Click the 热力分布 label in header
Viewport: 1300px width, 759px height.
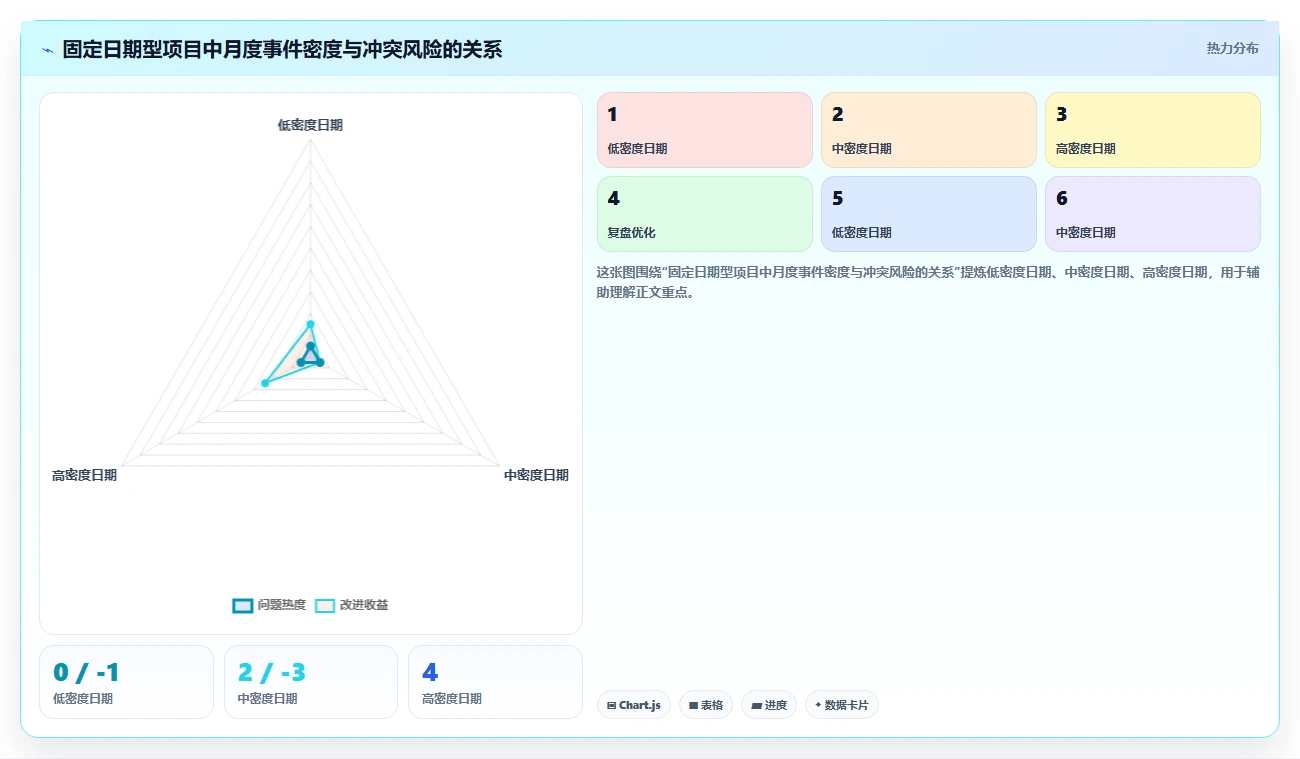1232,48
